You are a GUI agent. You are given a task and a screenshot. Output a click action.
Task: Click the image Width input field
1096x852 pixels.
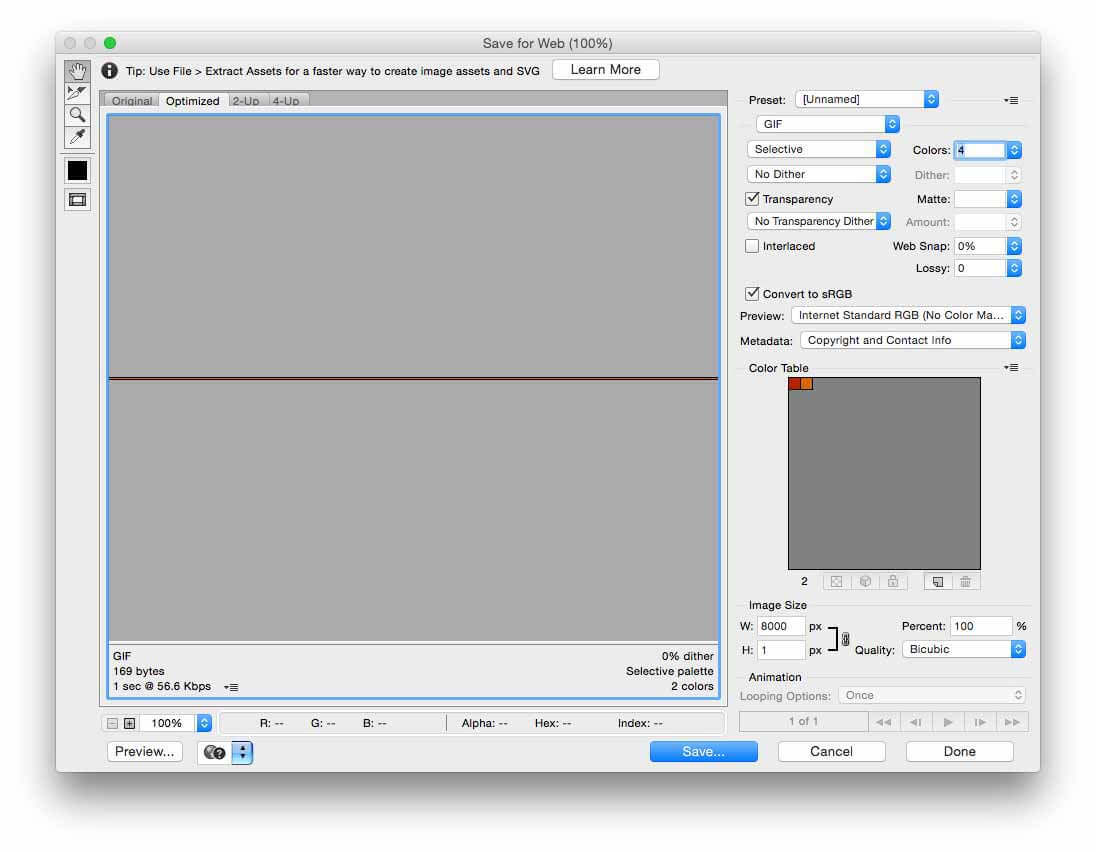[x=781, y=626]
